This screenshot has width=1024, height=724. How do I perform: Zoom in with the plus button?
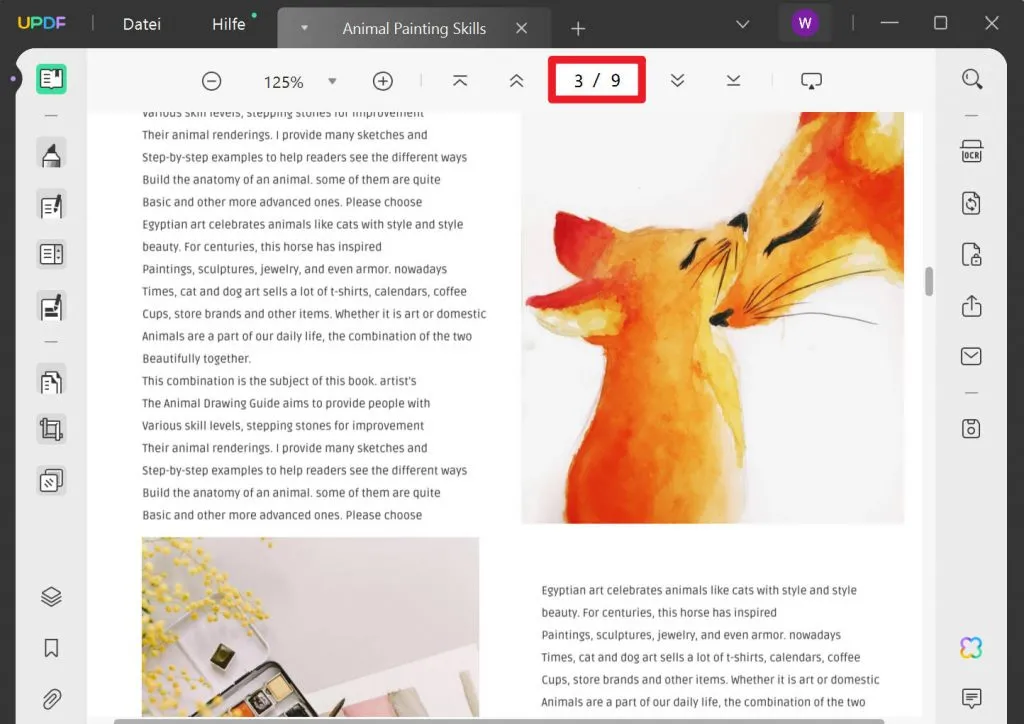[x=383, y=81]
